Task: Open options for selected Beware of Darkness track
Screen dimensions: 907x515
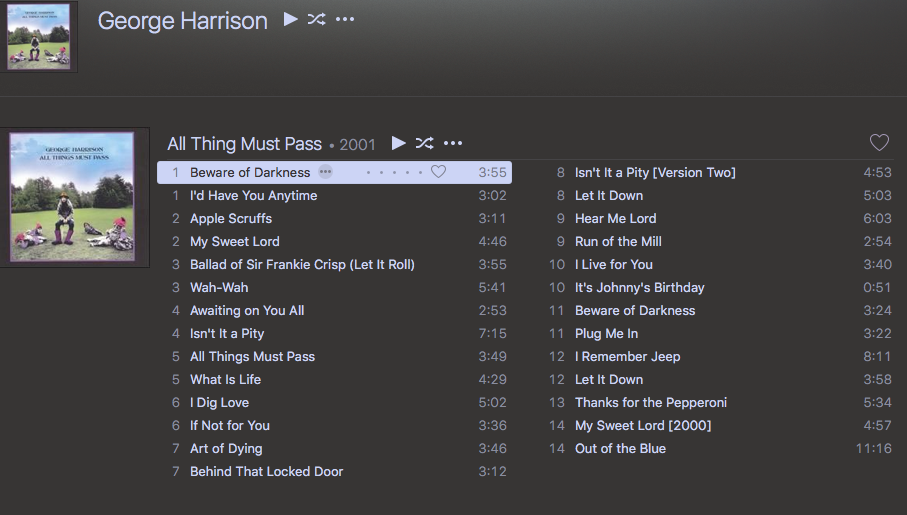Action: coord(326,172)
